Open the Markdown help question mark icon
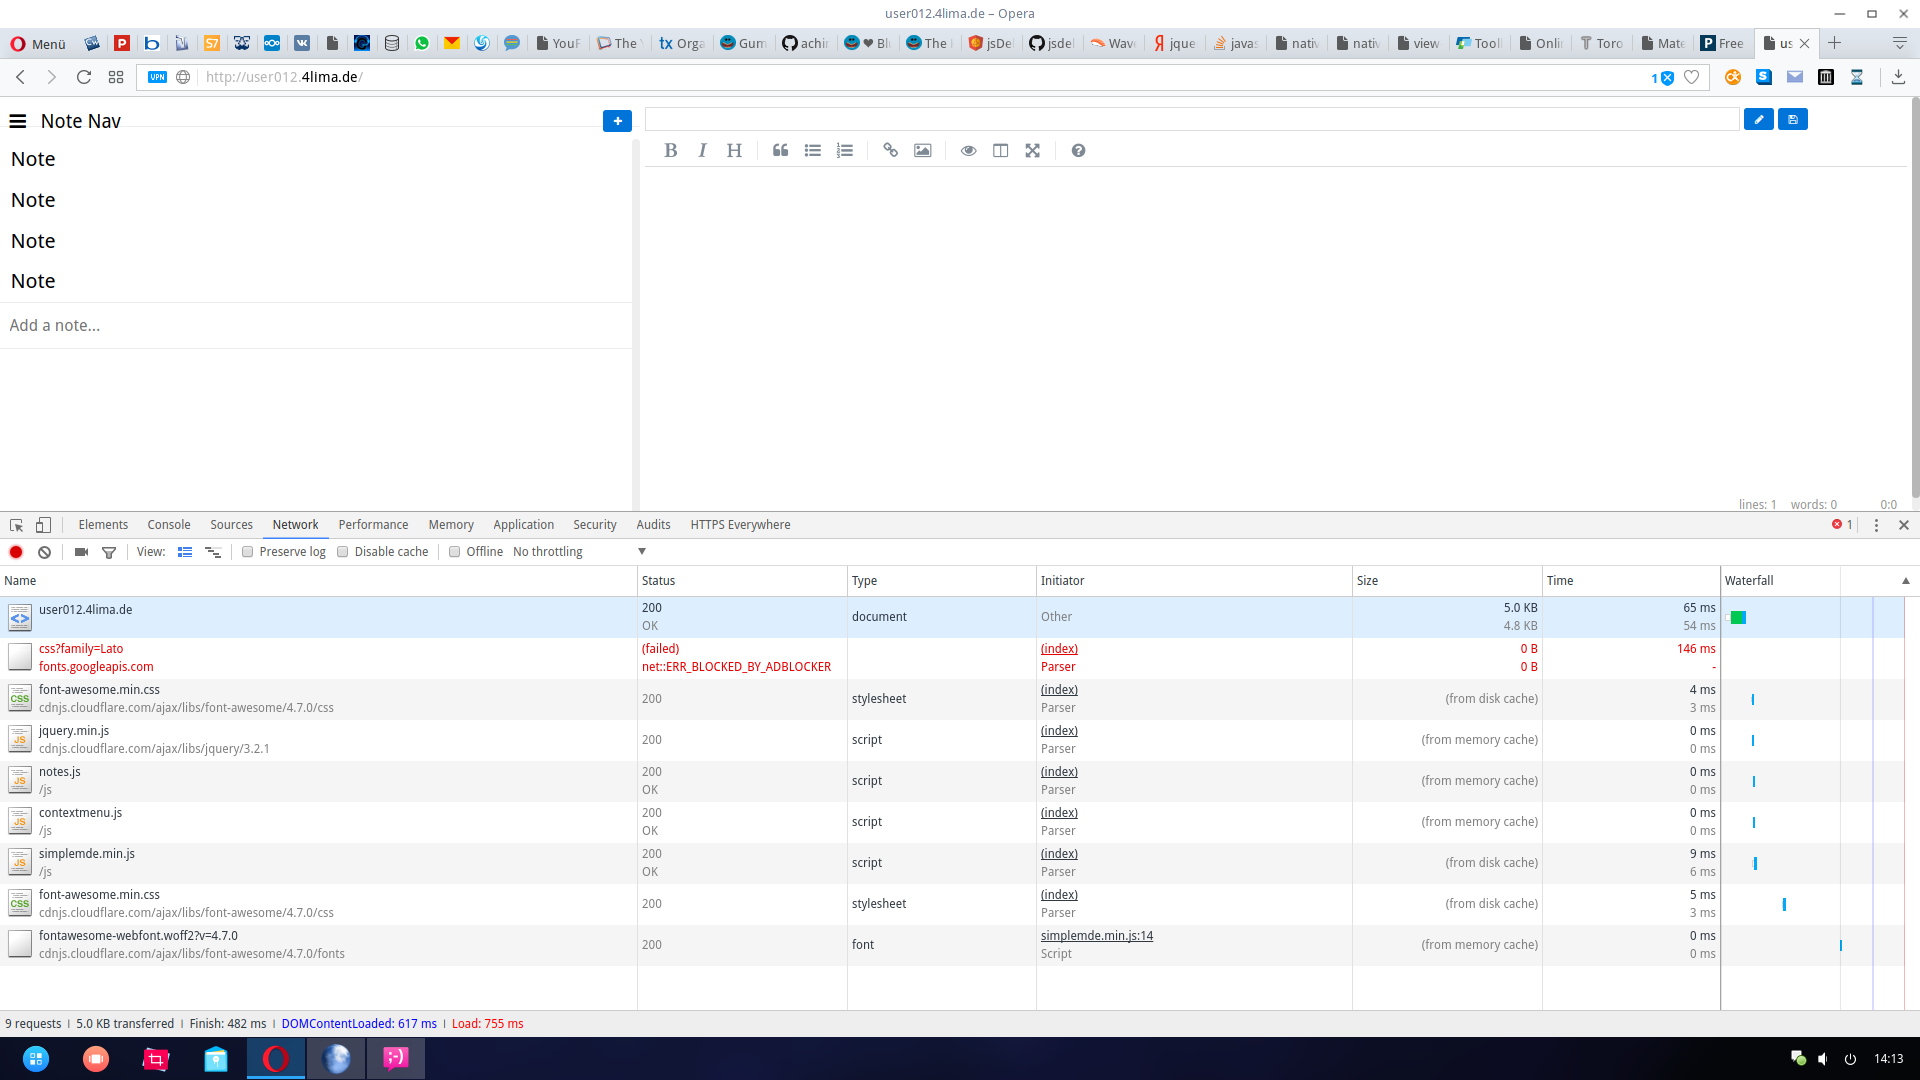Viewport: 1920px width, 1080px height. pos(1078,150)
